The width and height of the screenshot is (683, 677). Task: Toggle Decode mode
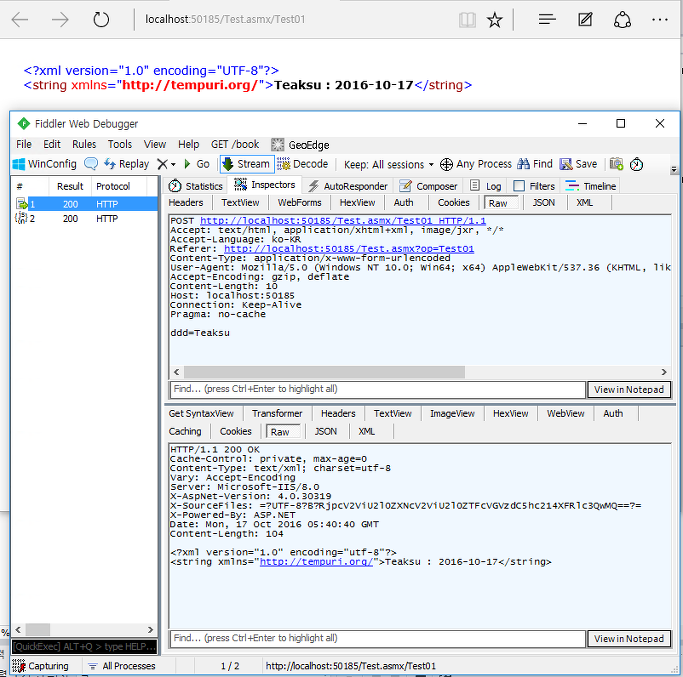click(x=303, y=164)
